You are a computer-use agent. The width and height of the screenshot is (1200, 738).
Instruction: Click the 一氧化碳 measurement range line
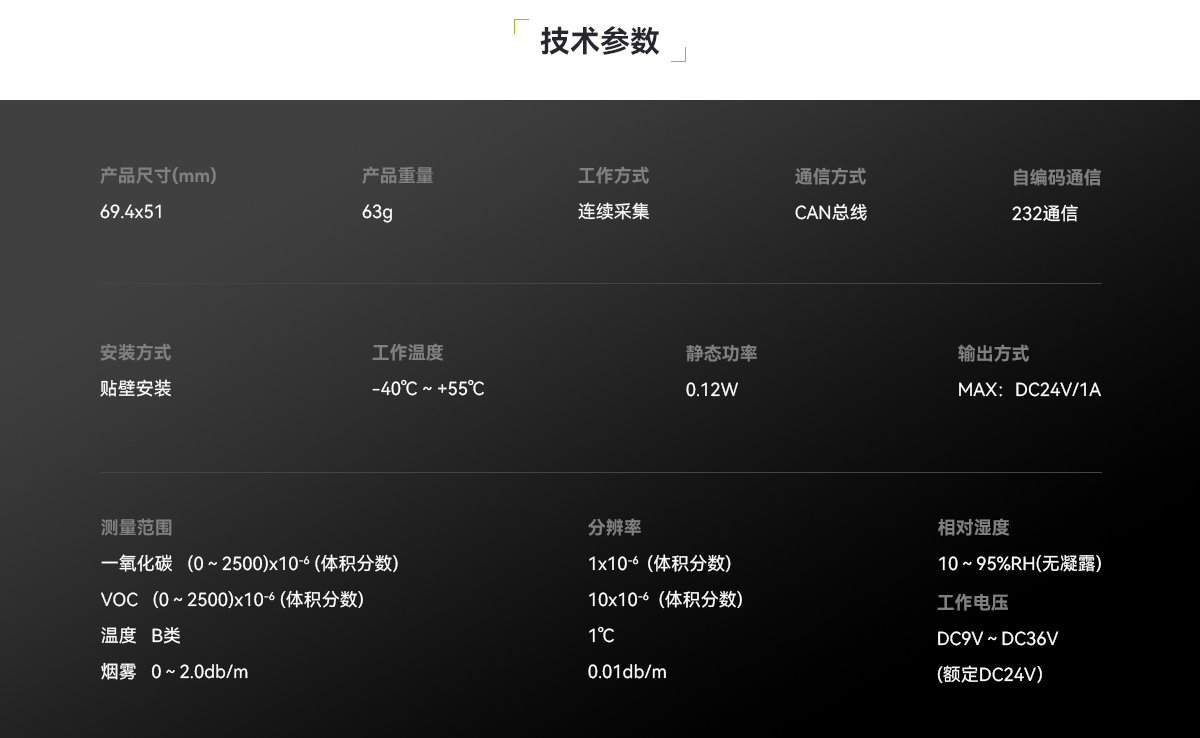250,564
